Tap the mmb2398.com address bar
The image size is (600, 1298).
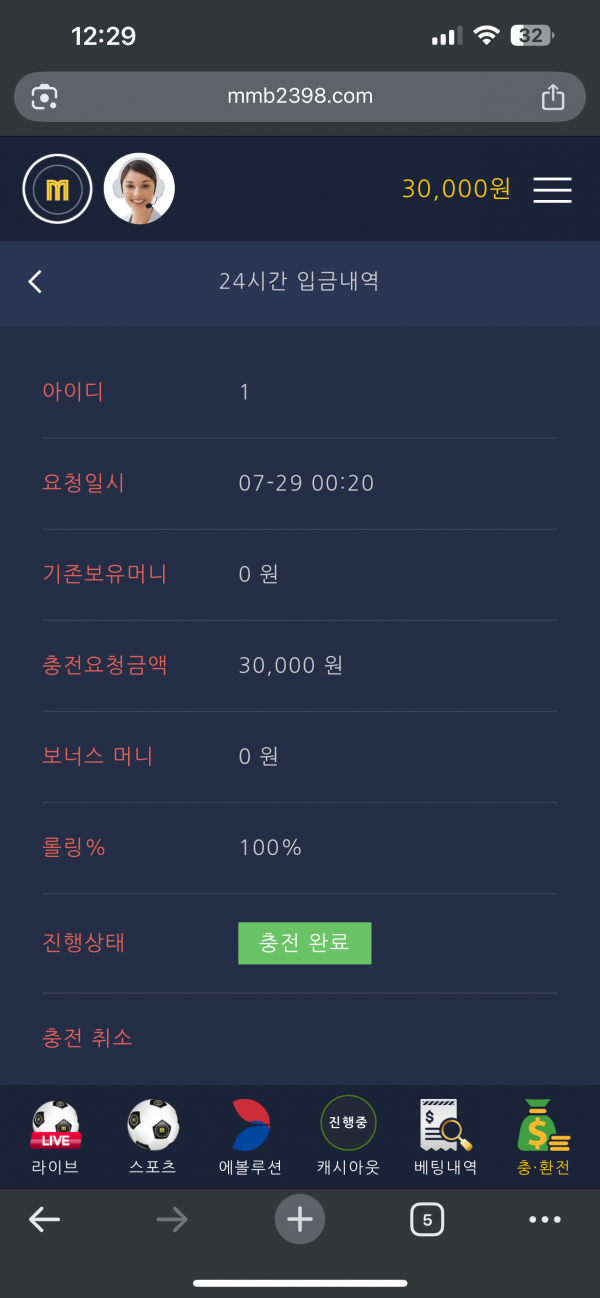(300, 97)
